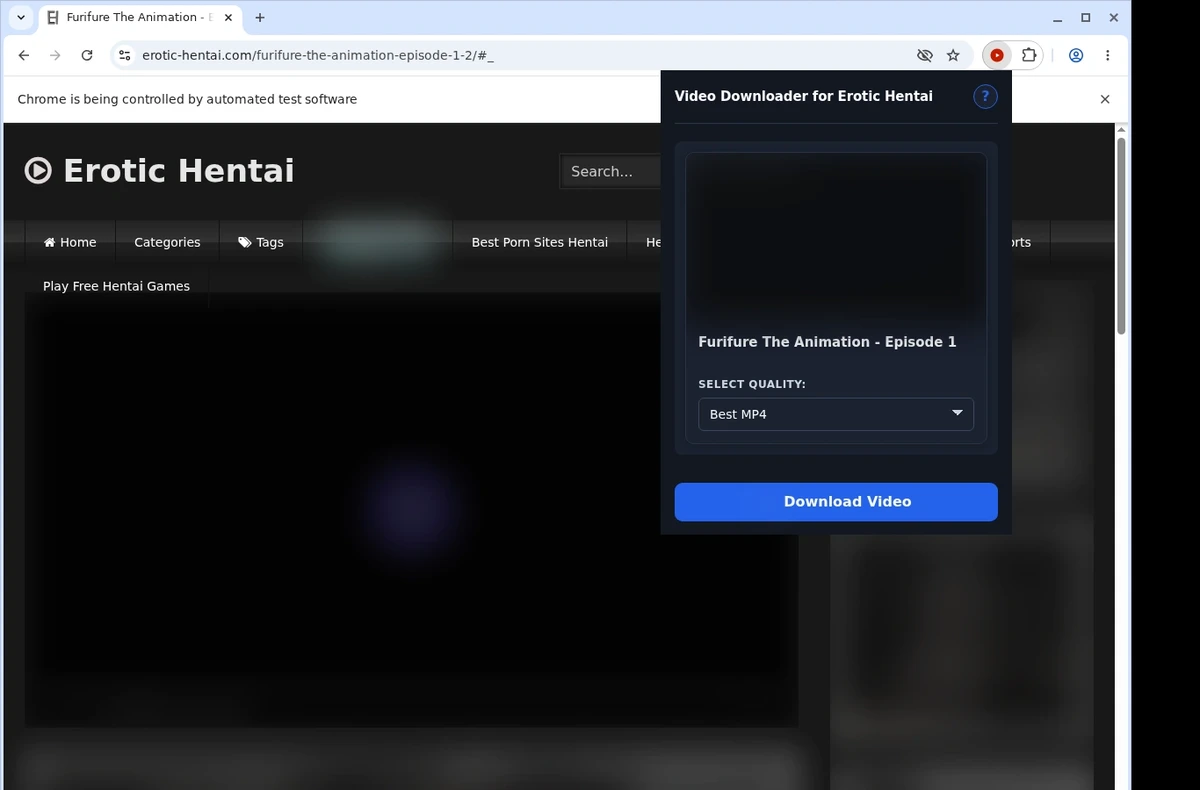The image size is (1200, 790).
Task: Bookmark this page with the star
Action: click(953, 56)
